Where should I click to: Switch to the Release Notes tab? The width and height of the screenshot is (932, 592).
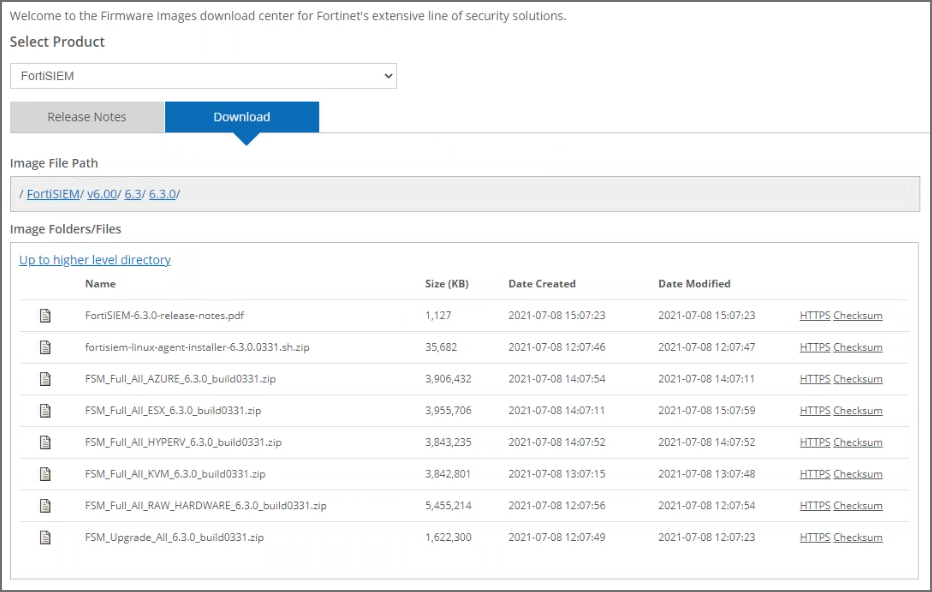(x=87, y=117)
